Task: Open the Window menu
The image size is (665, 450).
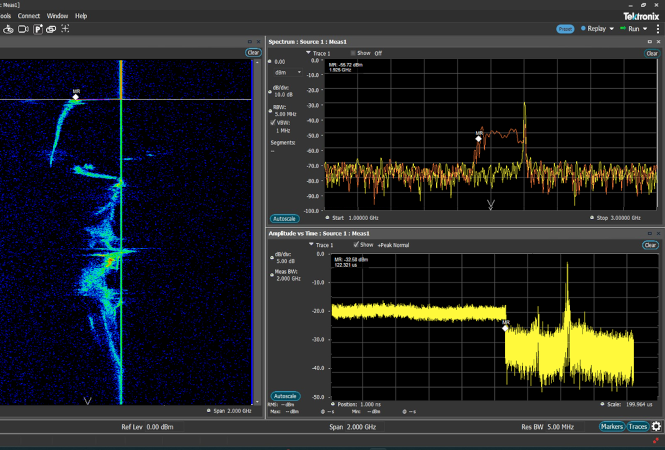Action: point(57,16)
